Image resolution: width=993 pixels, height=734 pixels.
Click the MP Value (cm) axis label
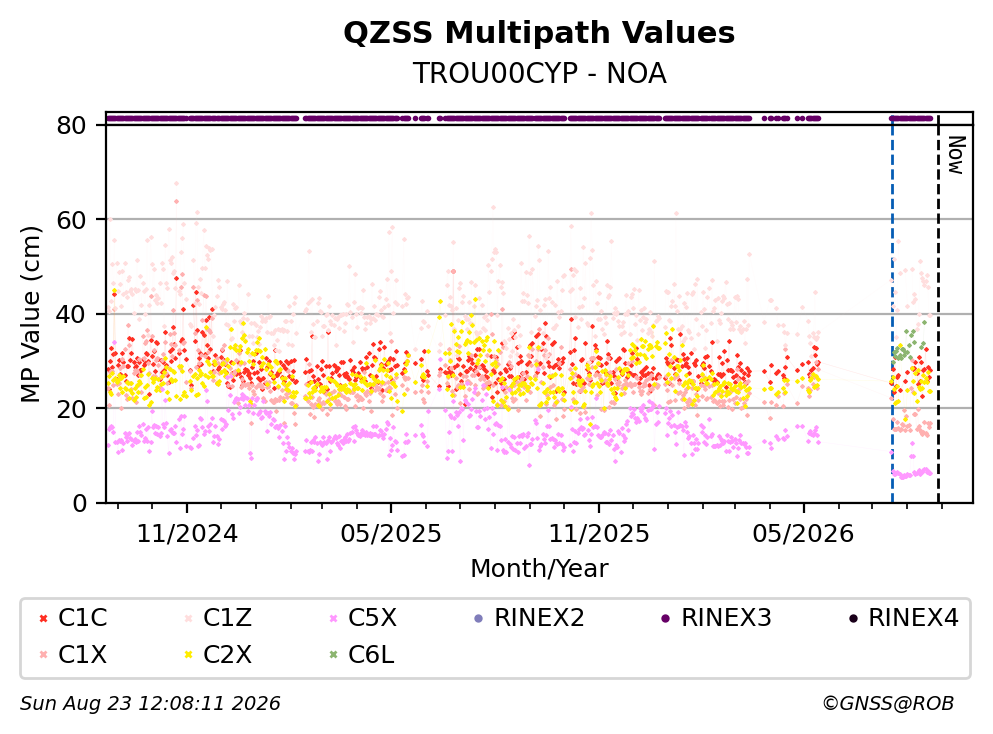(30, 314)
